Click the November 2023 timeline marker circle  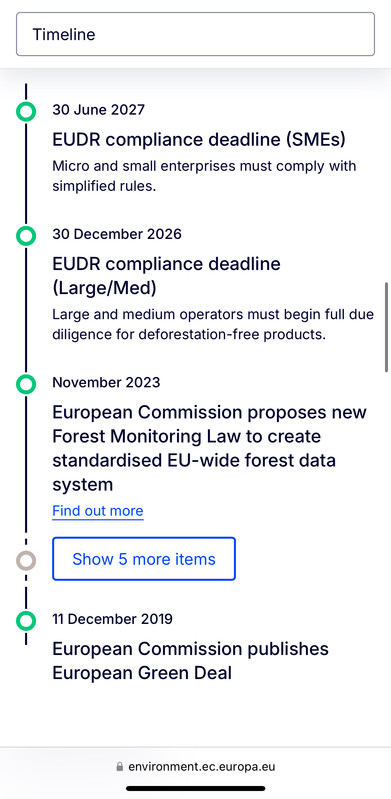point(26,384)
